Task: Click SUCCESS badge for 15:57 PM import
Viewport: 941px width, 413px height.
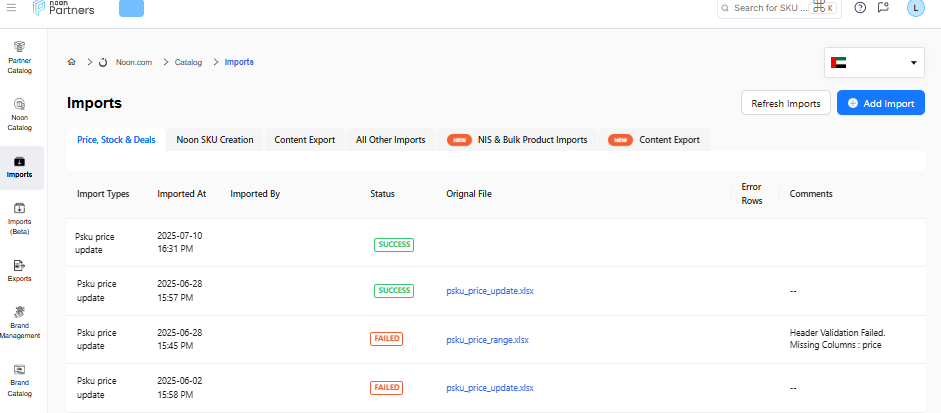Action: tap(394, 291)
